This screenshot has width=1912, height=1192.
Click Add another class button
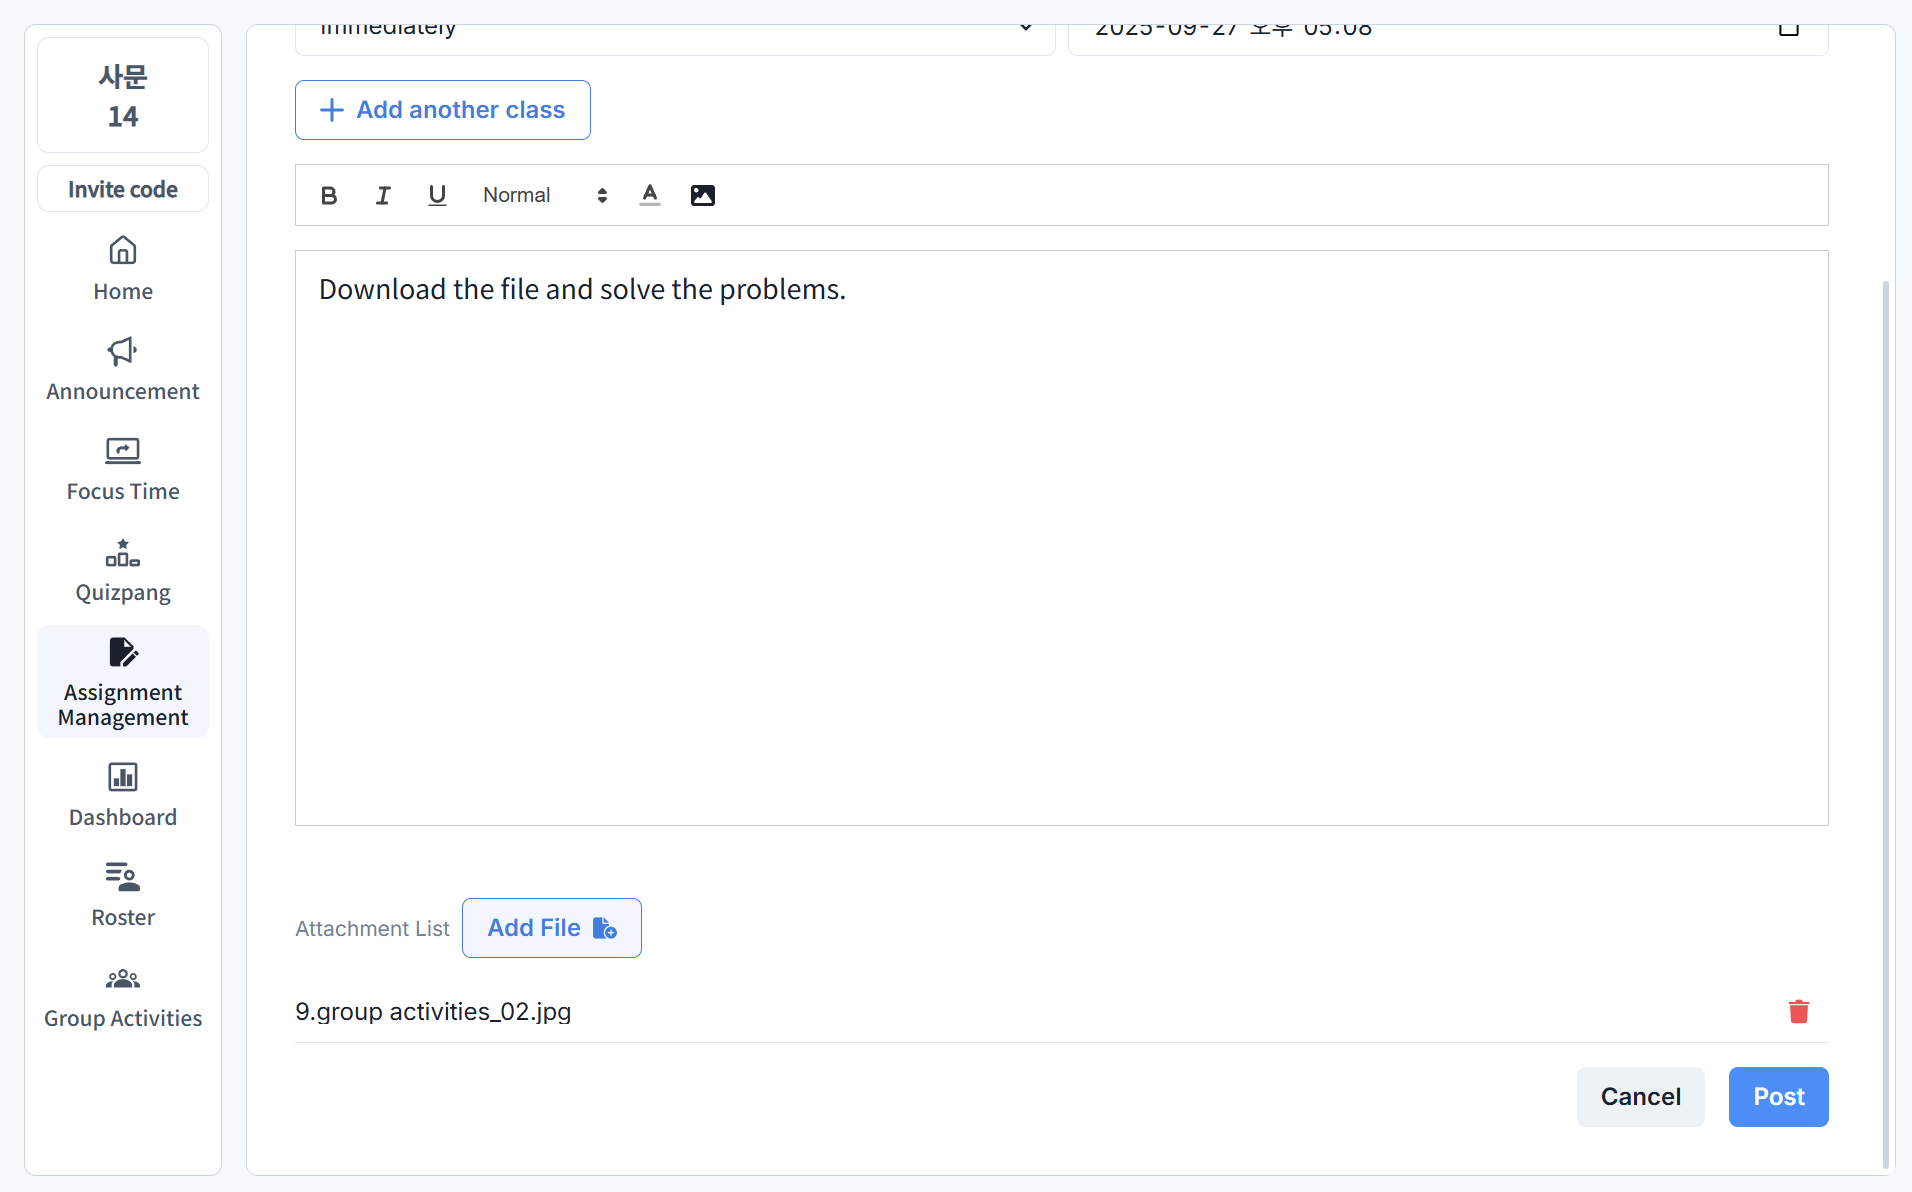pos(442,110)
